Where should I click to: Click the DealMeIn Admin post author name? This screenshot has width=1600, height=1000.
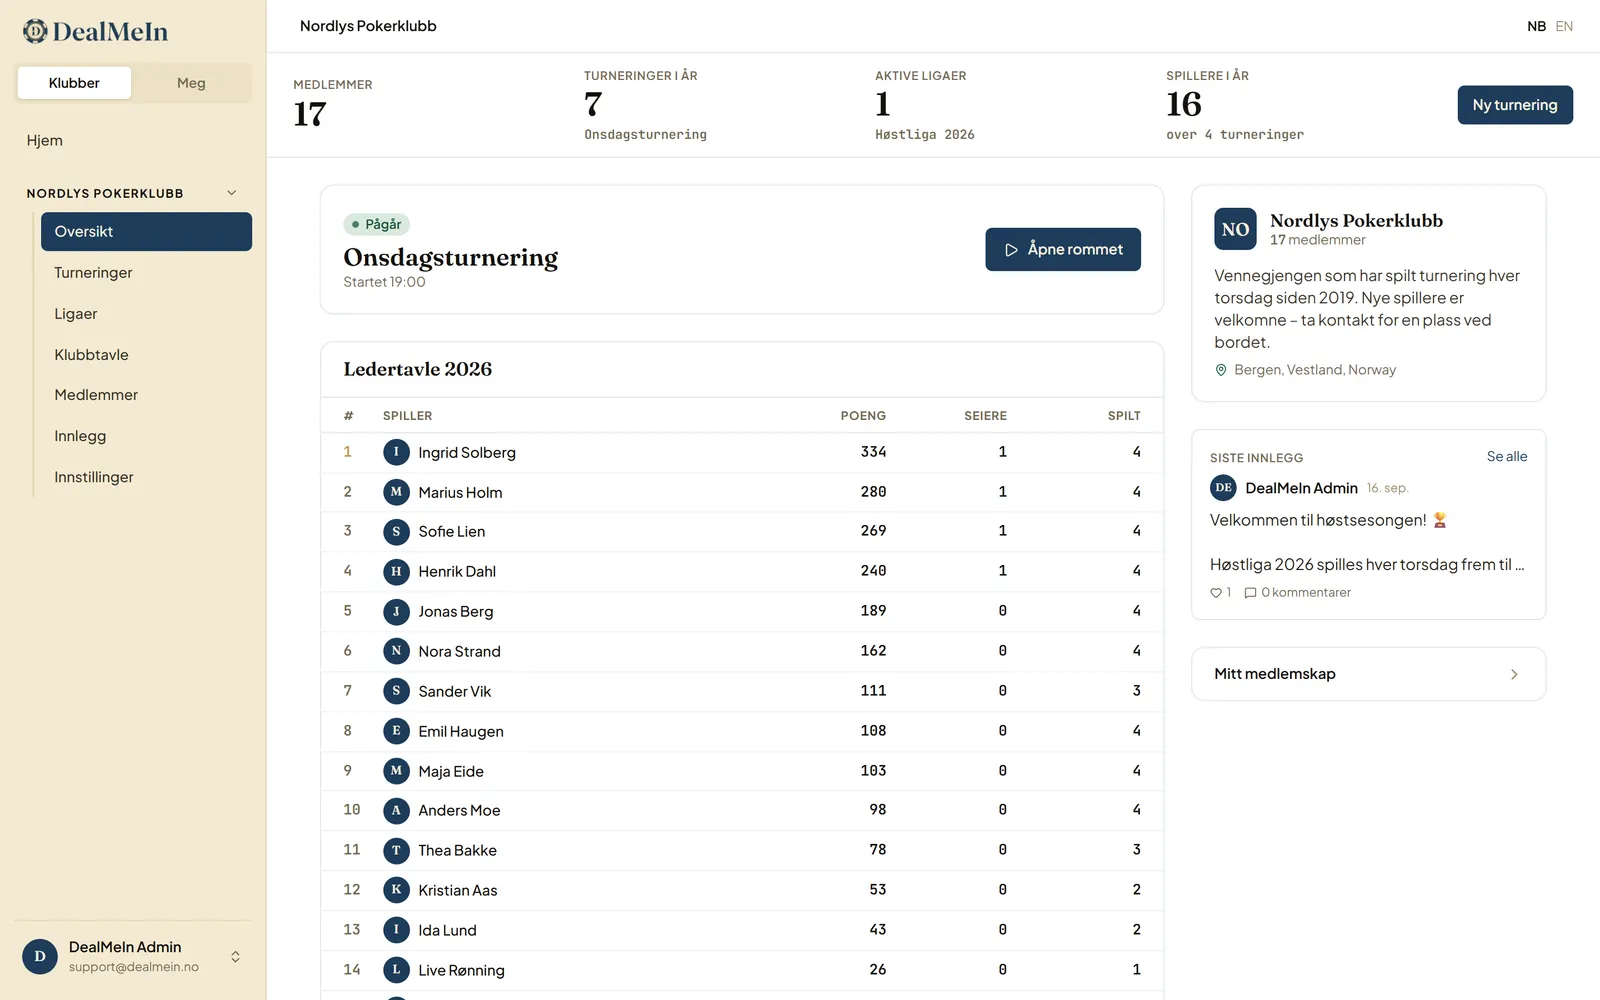tap(1301, 488)
